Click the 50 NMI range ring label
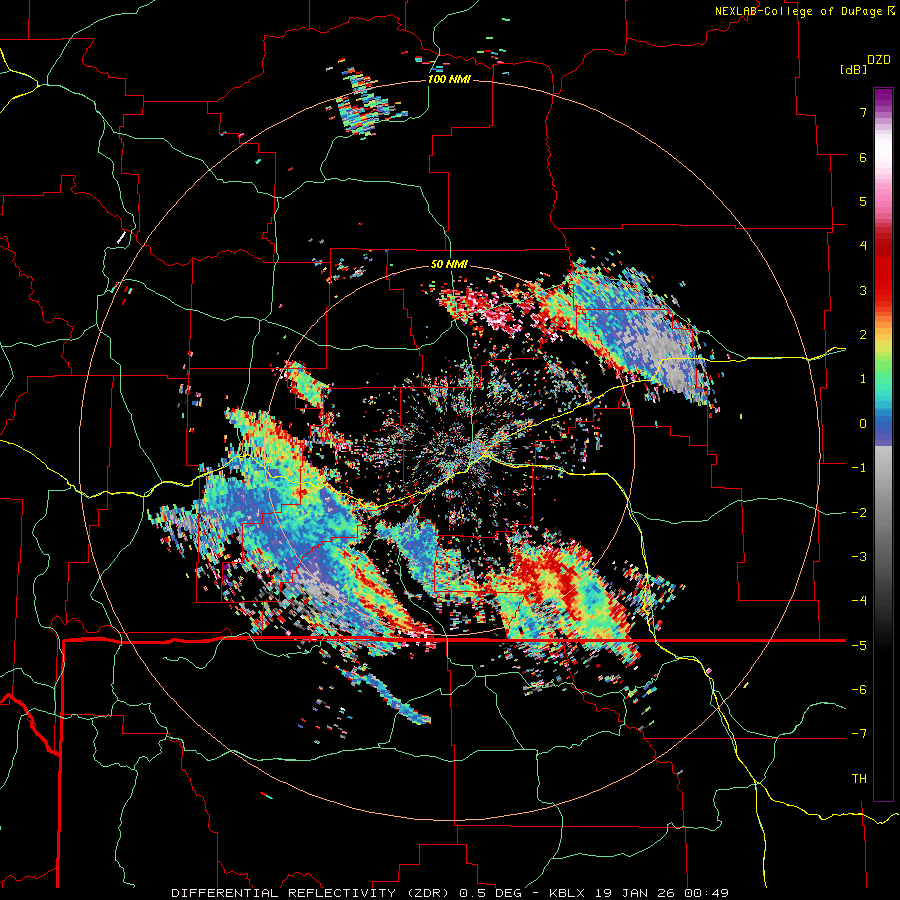Image resolution: width=900 pixels, height=900 pixels. 449,265
